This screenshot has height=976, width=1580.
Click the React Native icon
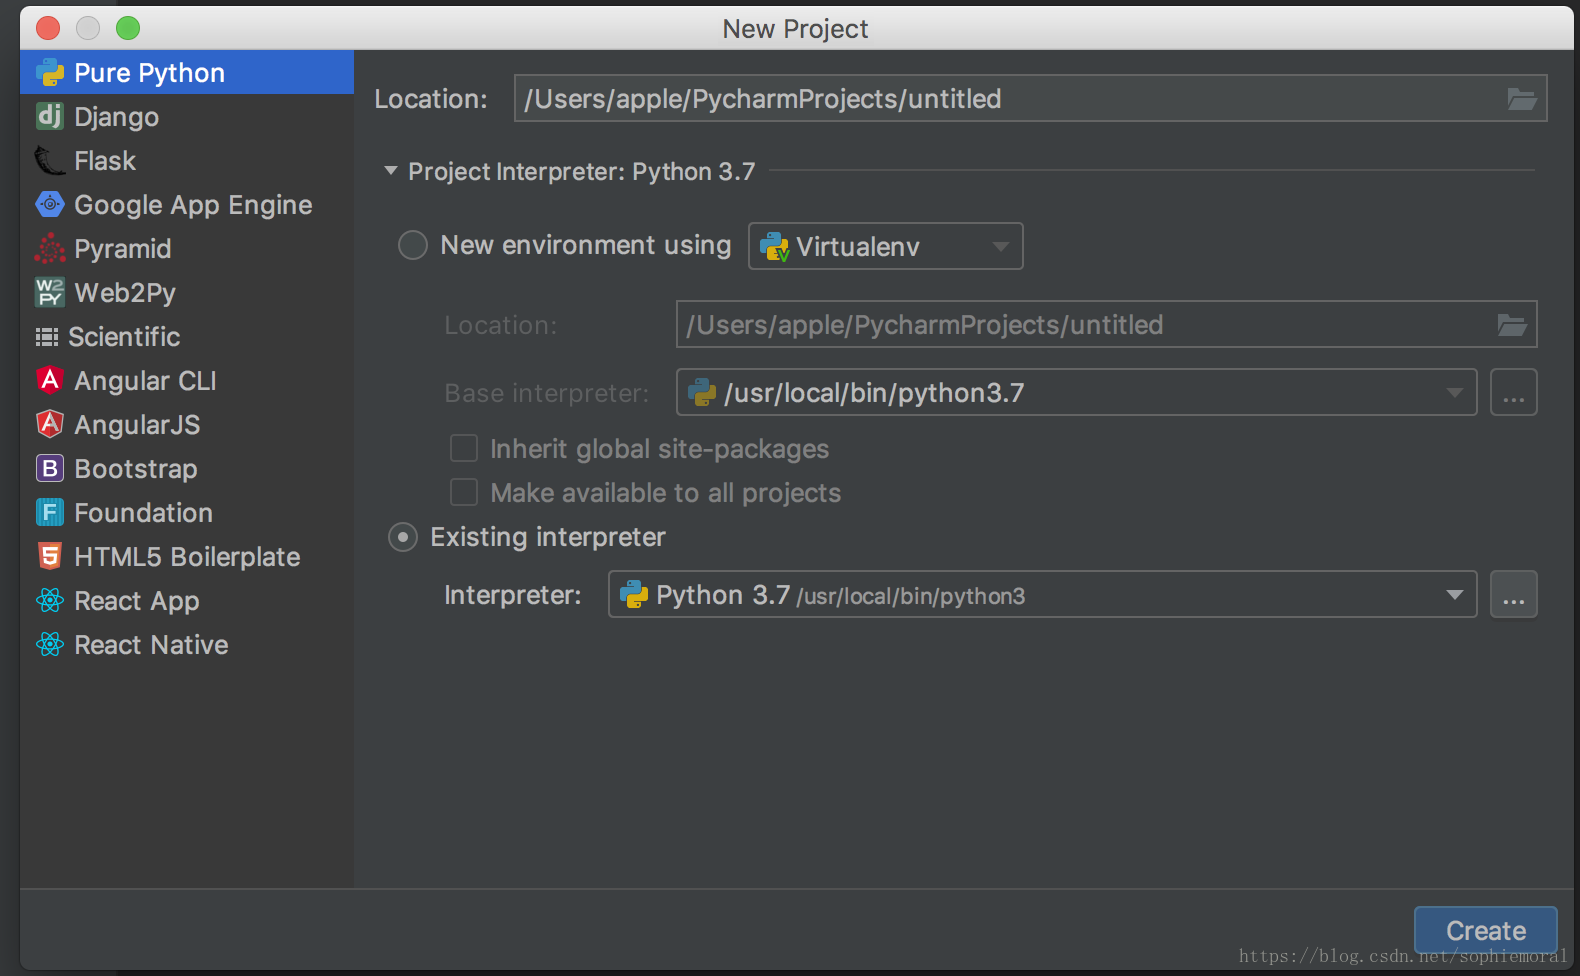50,644
